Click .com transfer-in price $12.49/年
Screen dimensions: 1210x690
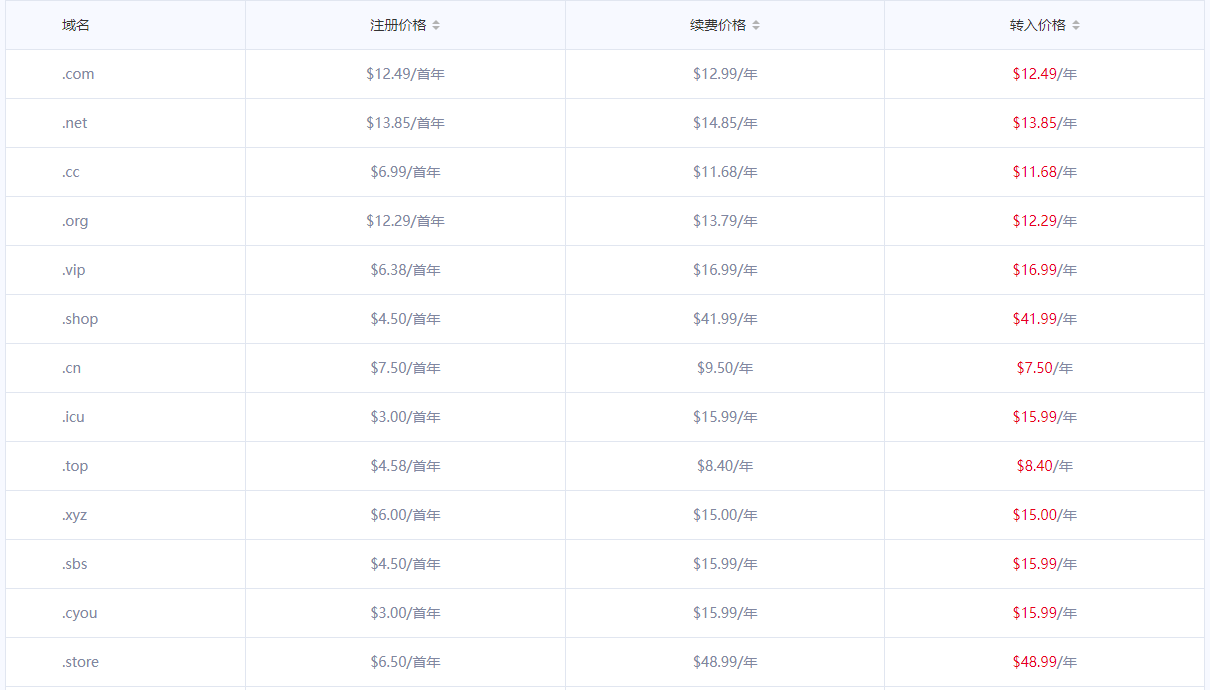coord(1045,74)
